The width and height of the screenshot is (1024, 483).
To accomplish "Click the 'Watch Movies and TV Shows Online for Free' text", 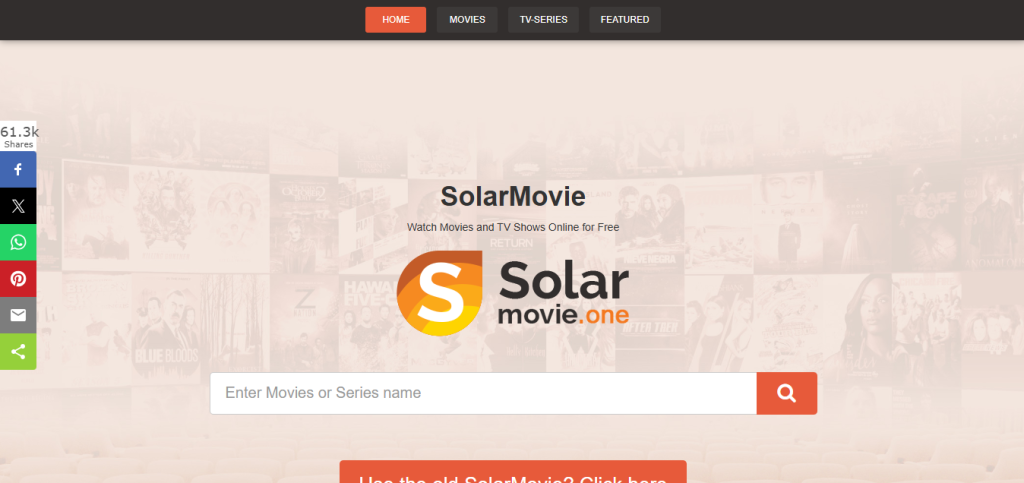I will click(513, 227).
